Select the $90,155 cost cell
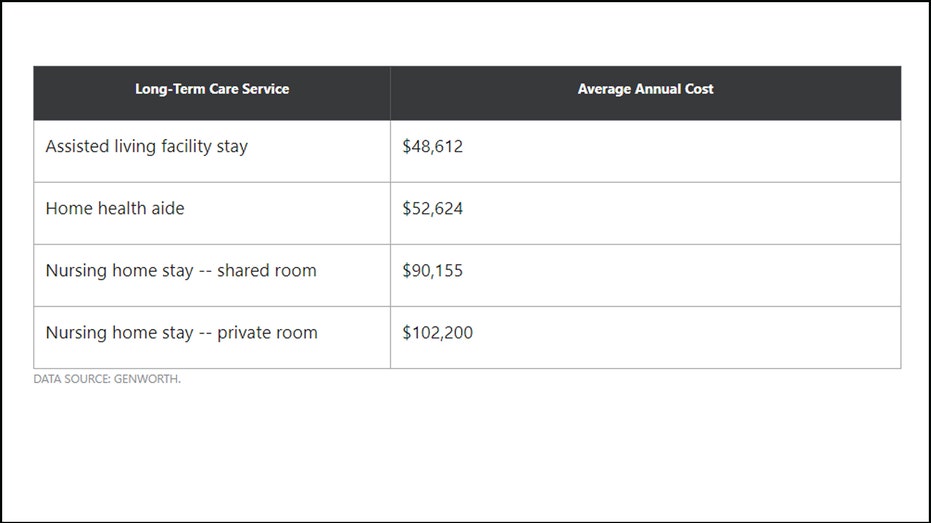The image size is (931, 523). point(645,275)
